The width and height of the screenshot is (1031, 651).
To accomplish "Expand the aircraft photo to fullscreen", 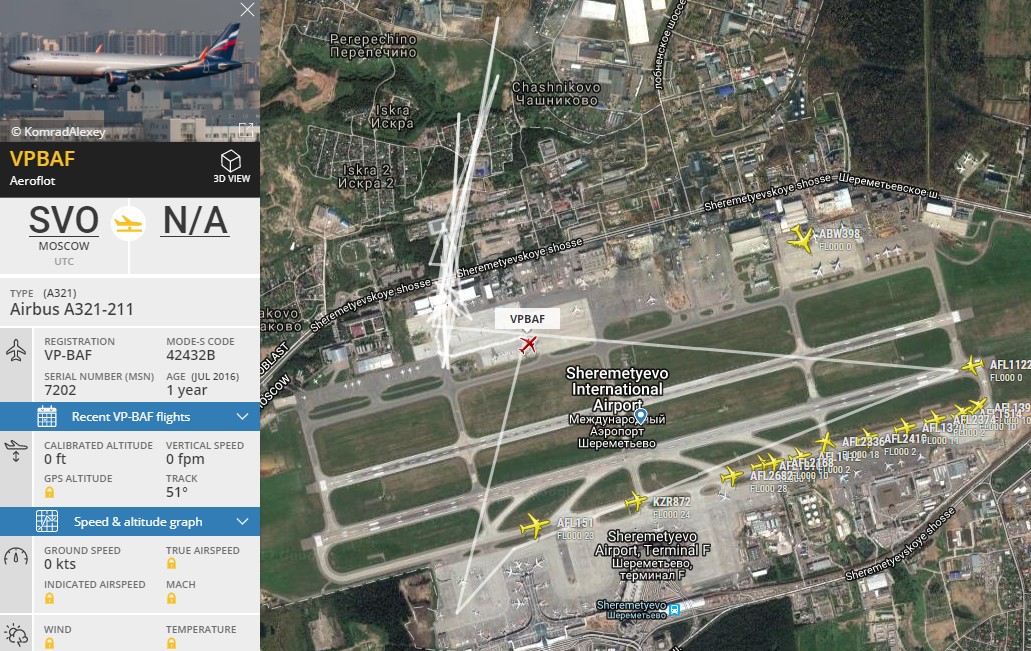I will point(246,130).
